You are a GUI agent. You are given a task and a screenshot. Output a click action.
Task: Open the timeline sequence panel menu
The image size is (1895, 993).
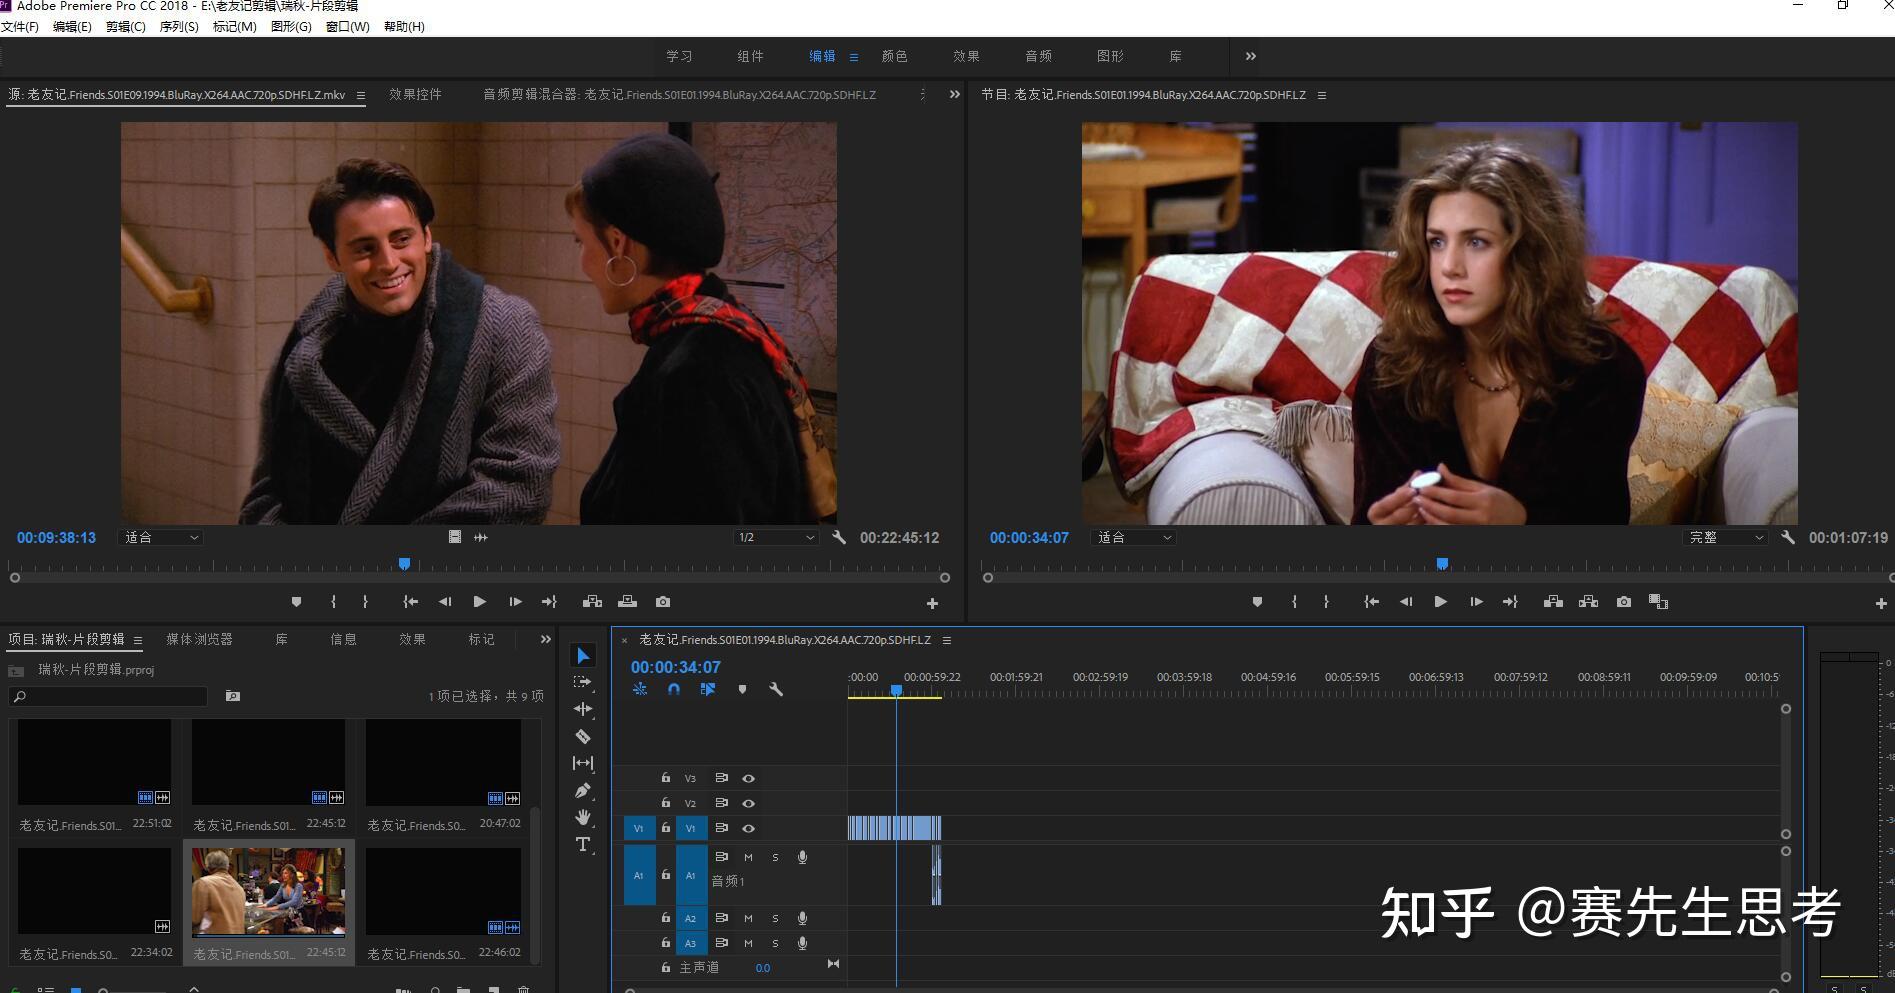[x=947, y=640]
